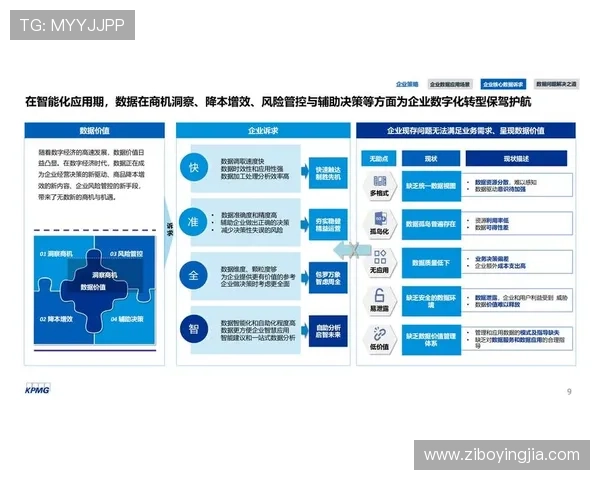Click the 洞察商机 label above 数据价值
Image resolution: width=600 pixels, height=480 pixels.
click(104, 275)
